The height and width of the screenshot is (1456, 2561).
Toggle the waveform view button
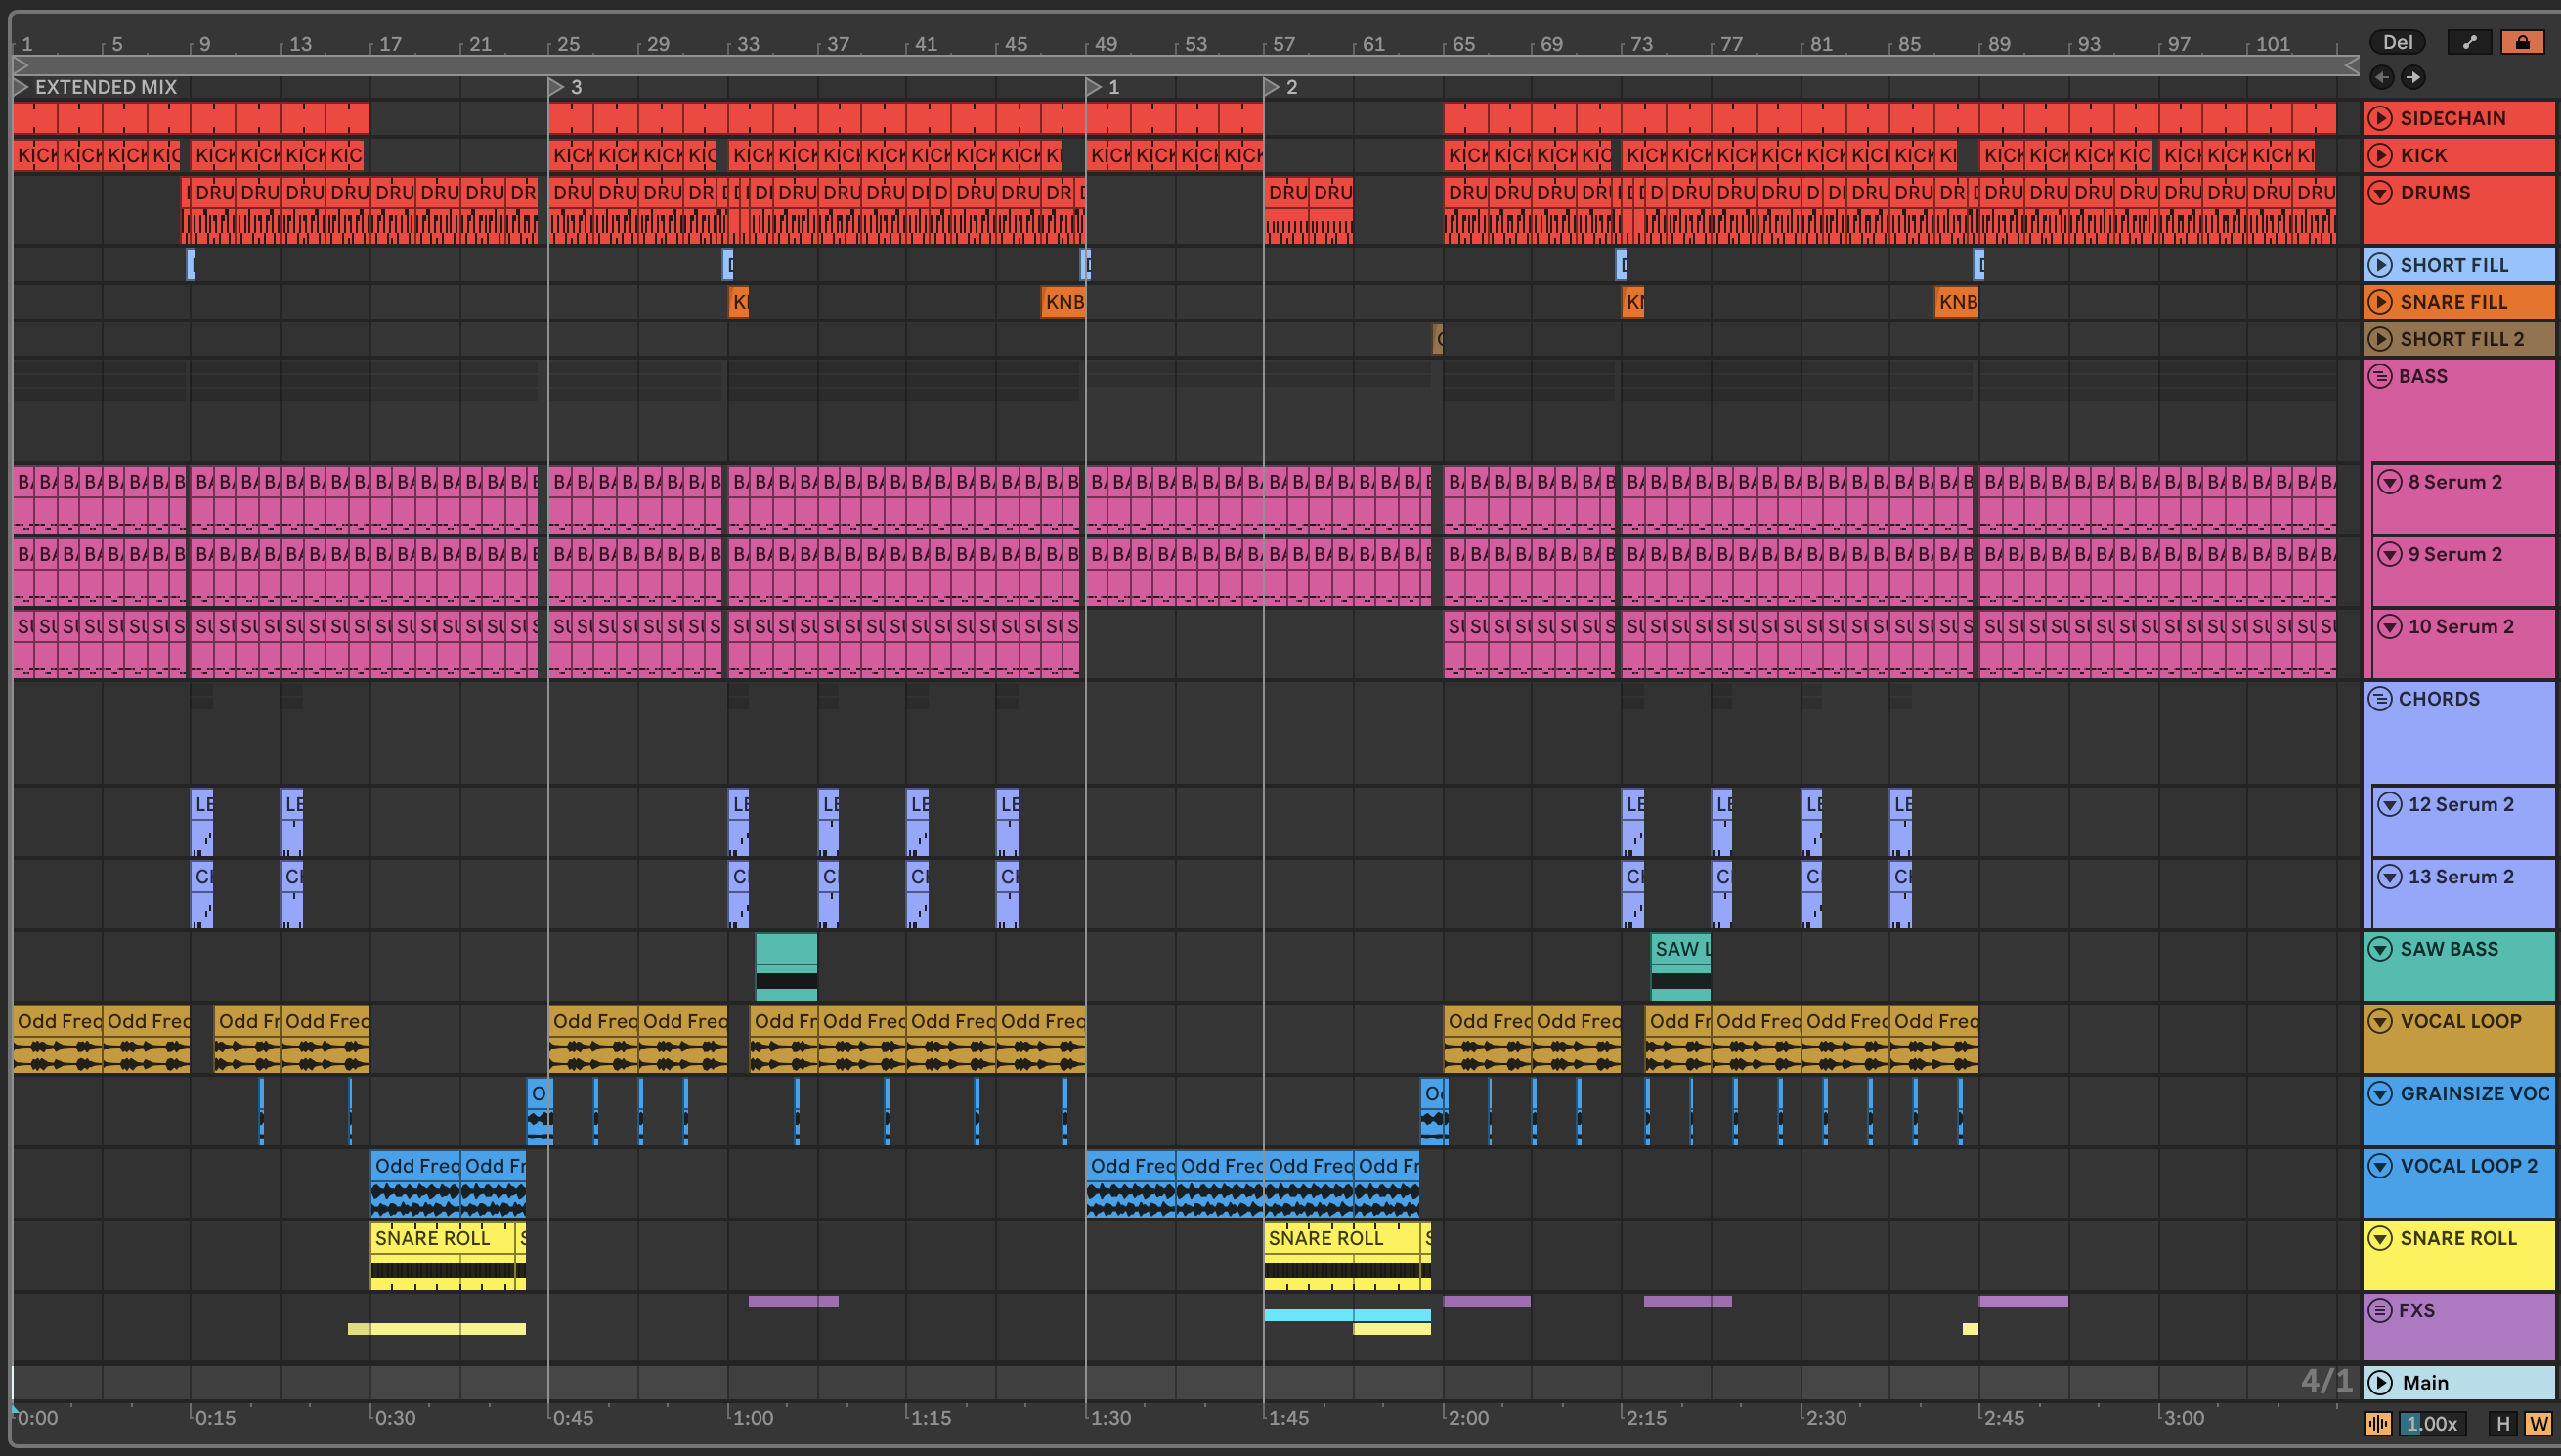tap(2377, 1423)
